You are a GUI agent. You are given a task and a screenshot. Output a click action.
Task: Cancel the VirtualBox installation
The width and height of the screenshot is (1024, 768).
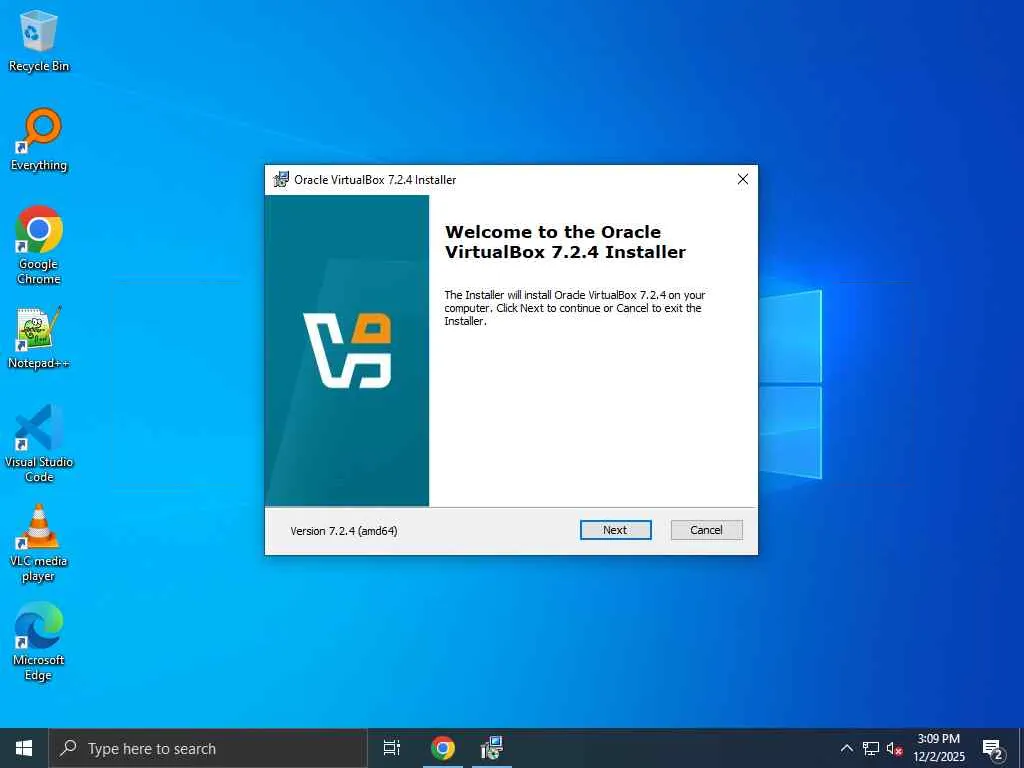706,530
